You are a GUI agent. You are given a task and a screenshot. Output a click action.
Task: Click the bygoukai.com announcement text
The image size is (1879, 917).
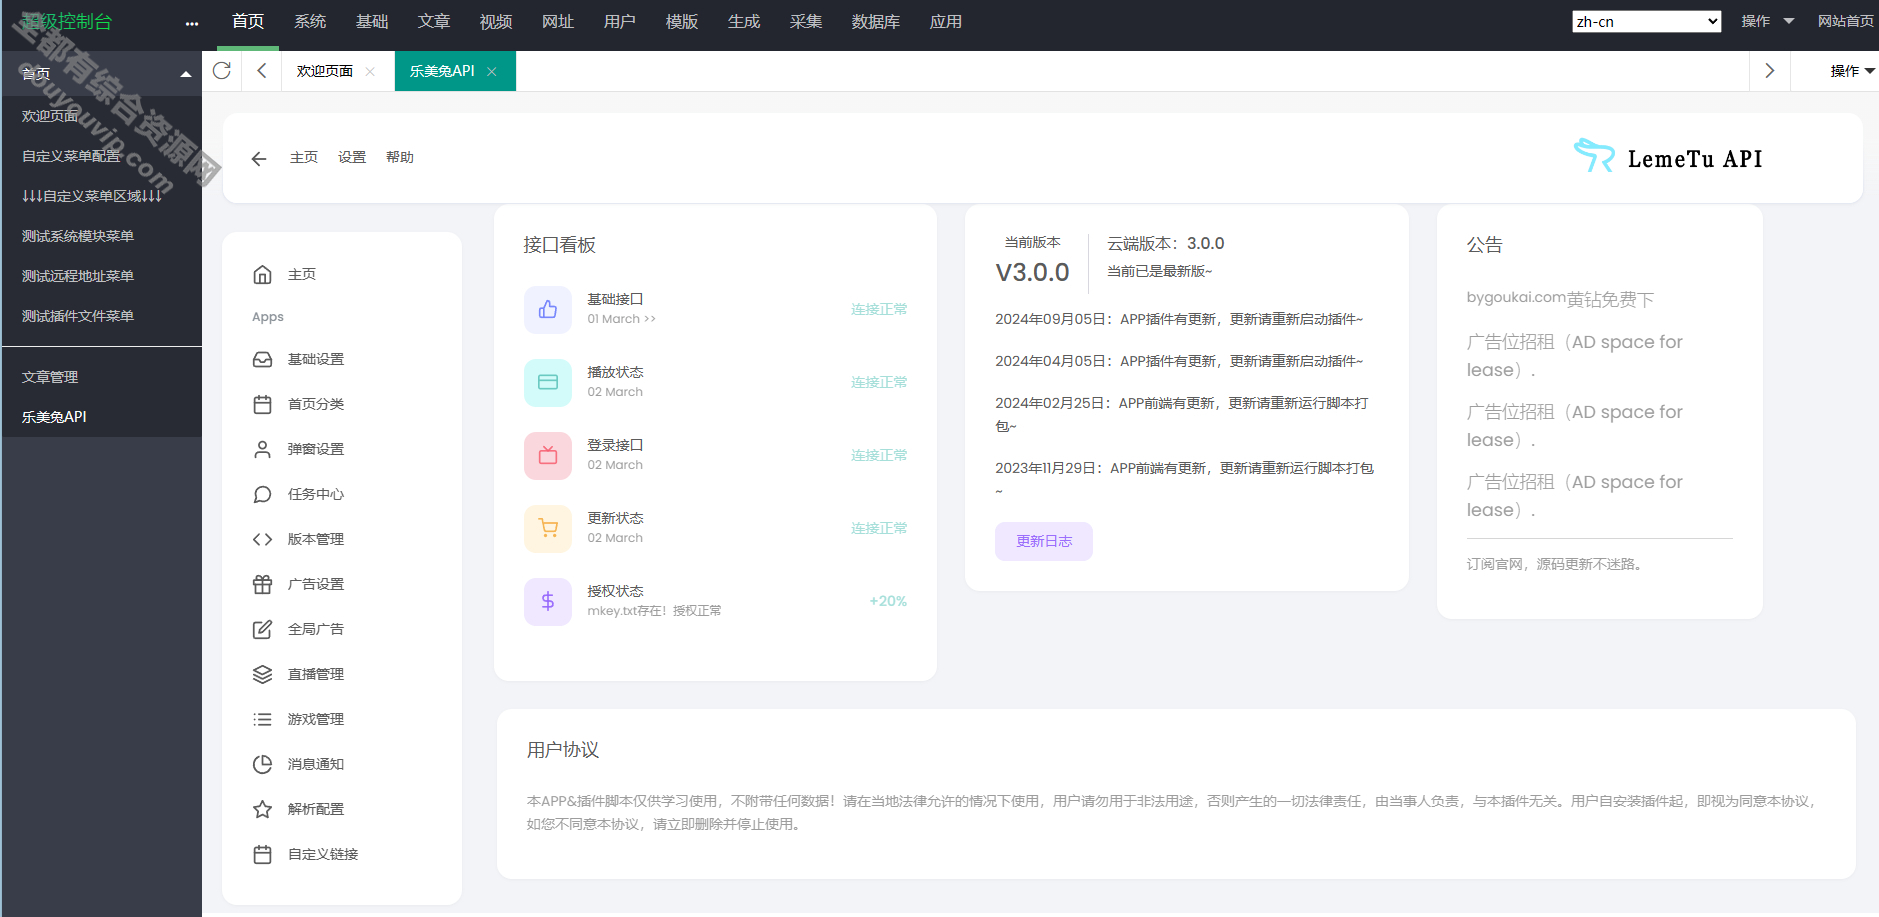coord(1560,298)
